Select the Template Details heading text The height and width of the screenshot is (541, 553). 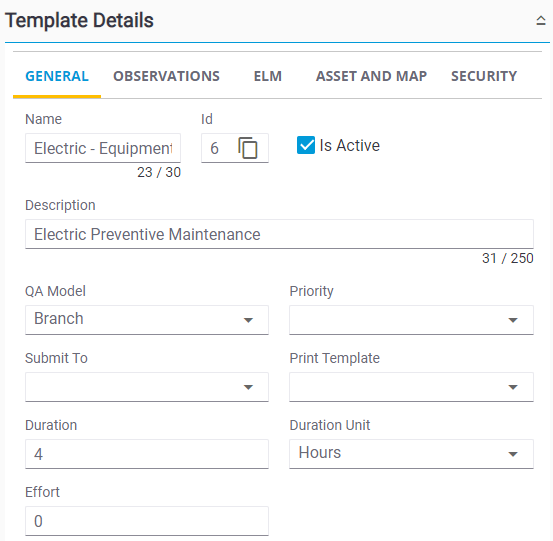click(x=79, y=20)
